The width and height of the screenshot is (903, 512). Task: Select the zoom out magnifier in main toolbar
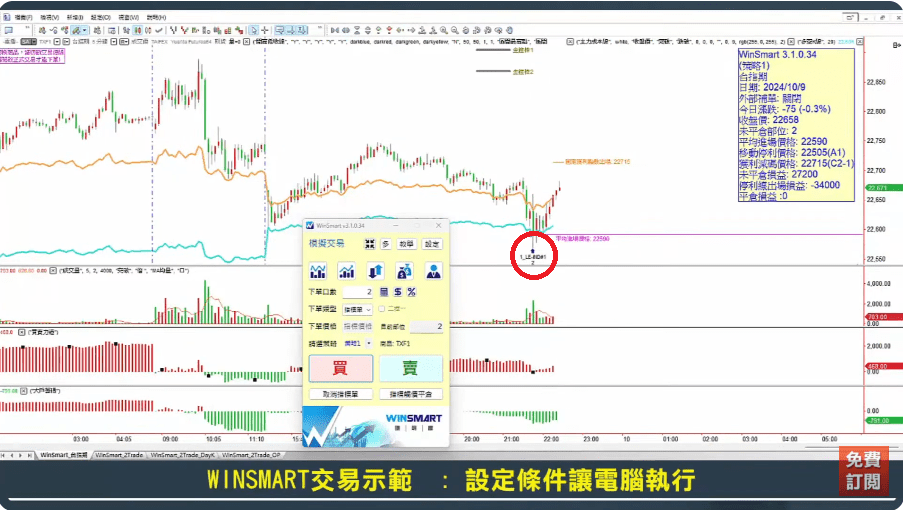point(455,30)
